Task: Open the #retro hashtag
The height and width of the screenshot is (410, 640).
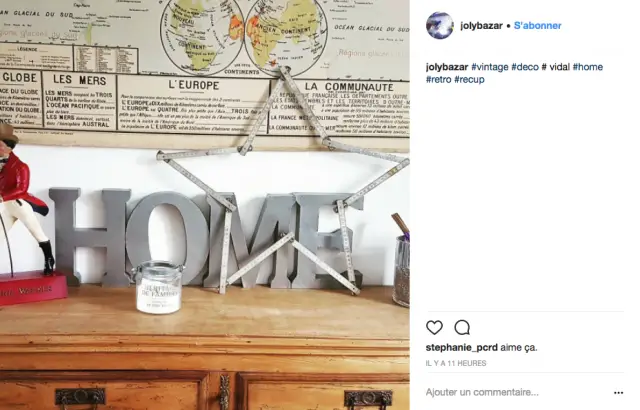Action: pyautogui.click(x=438, y=79)
